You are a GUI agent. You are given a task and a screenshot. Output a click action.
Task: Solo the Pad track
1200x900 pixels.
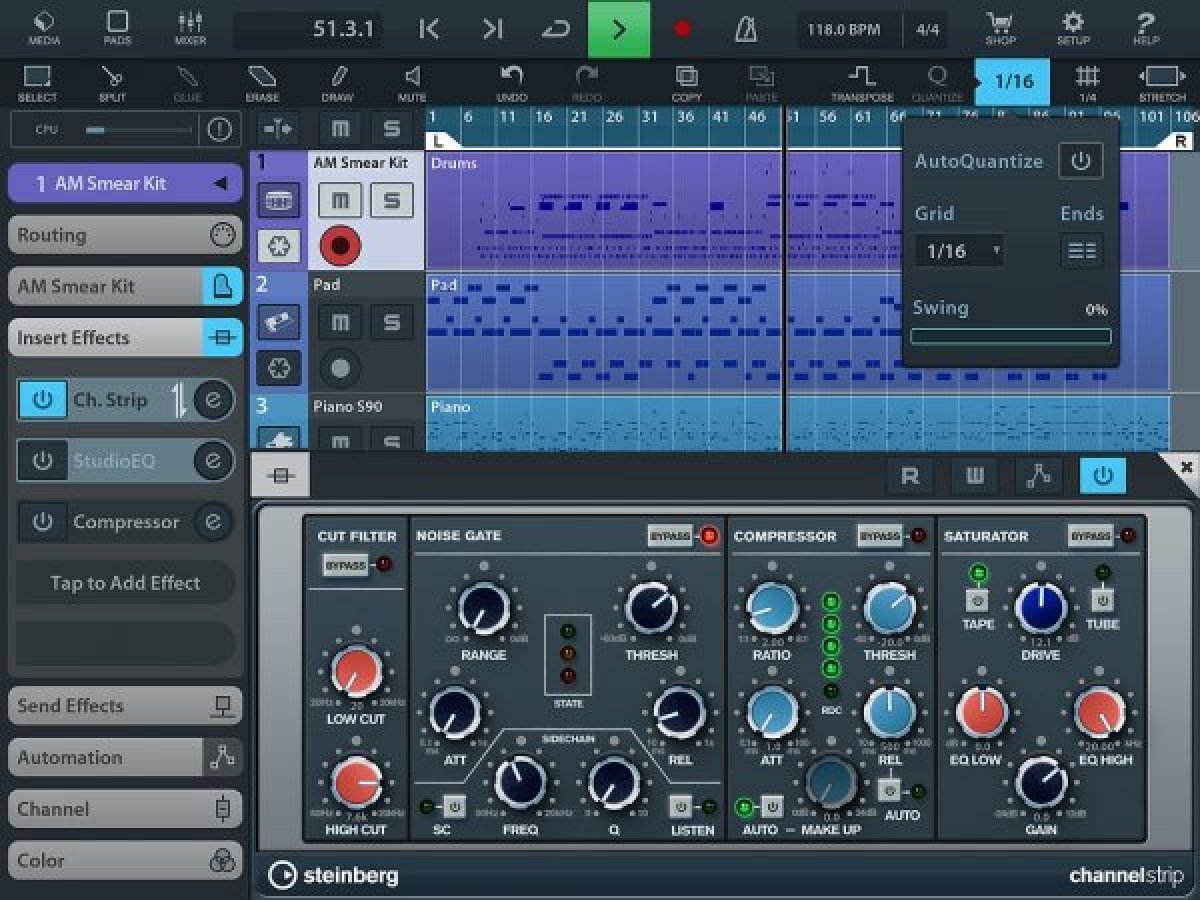point(391,322)
